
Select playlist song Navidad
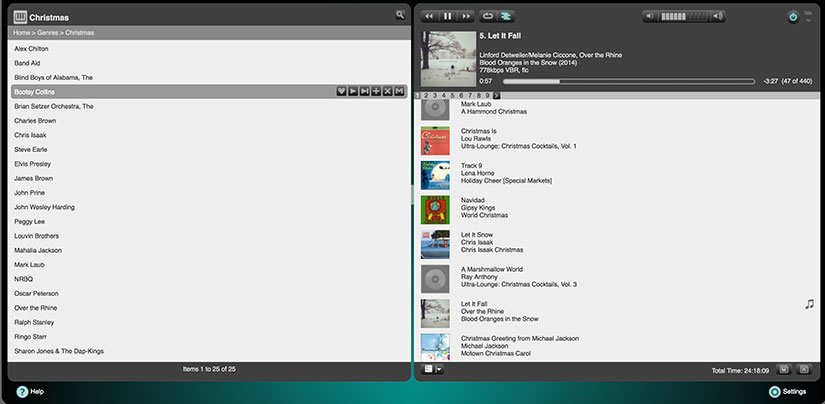click(473, 200)
